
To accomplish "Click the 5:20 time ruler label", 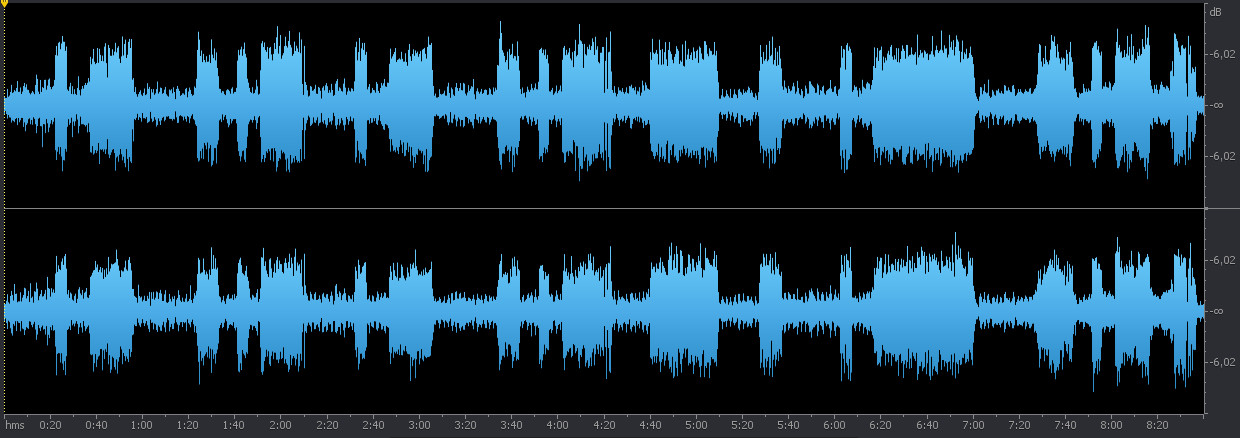I will point(742,424).
